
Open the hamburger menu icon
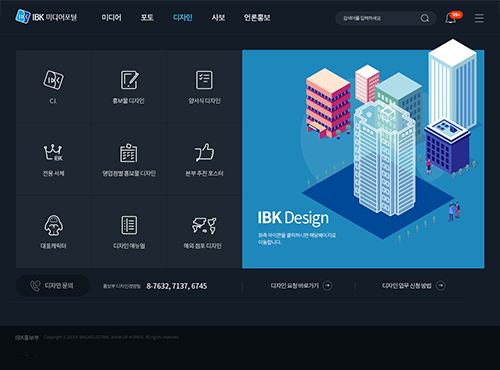[479, 18]
